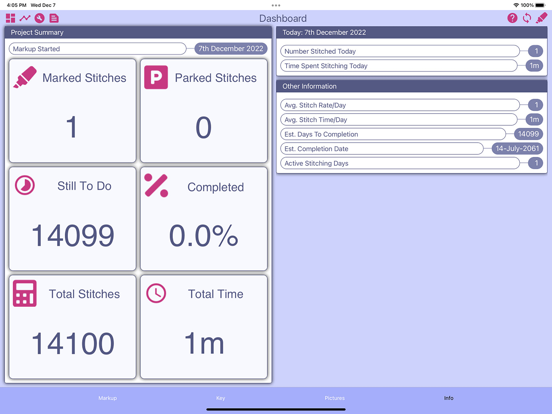Tap the Marked Stitches label
The width and height of the screenshot is (552, 414).
coord(84,78)
